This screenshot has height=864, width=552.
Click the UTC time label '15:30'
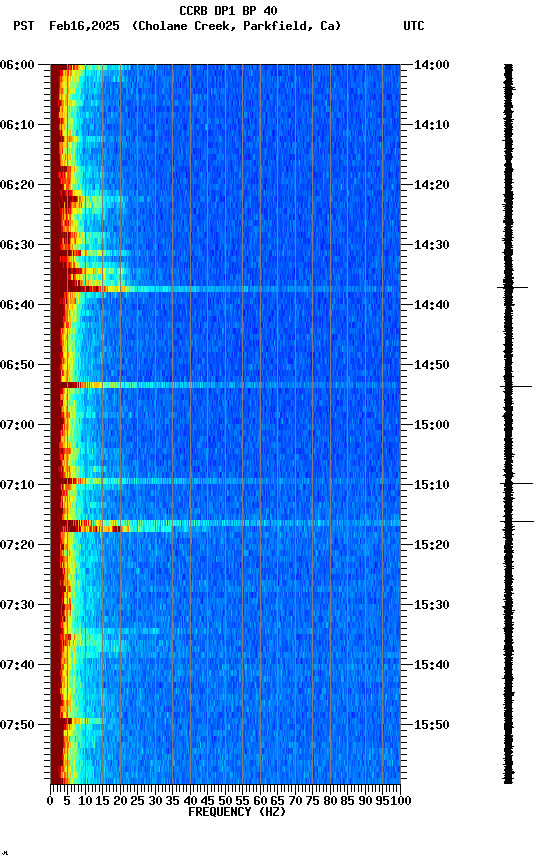click(x=432, y=606)
